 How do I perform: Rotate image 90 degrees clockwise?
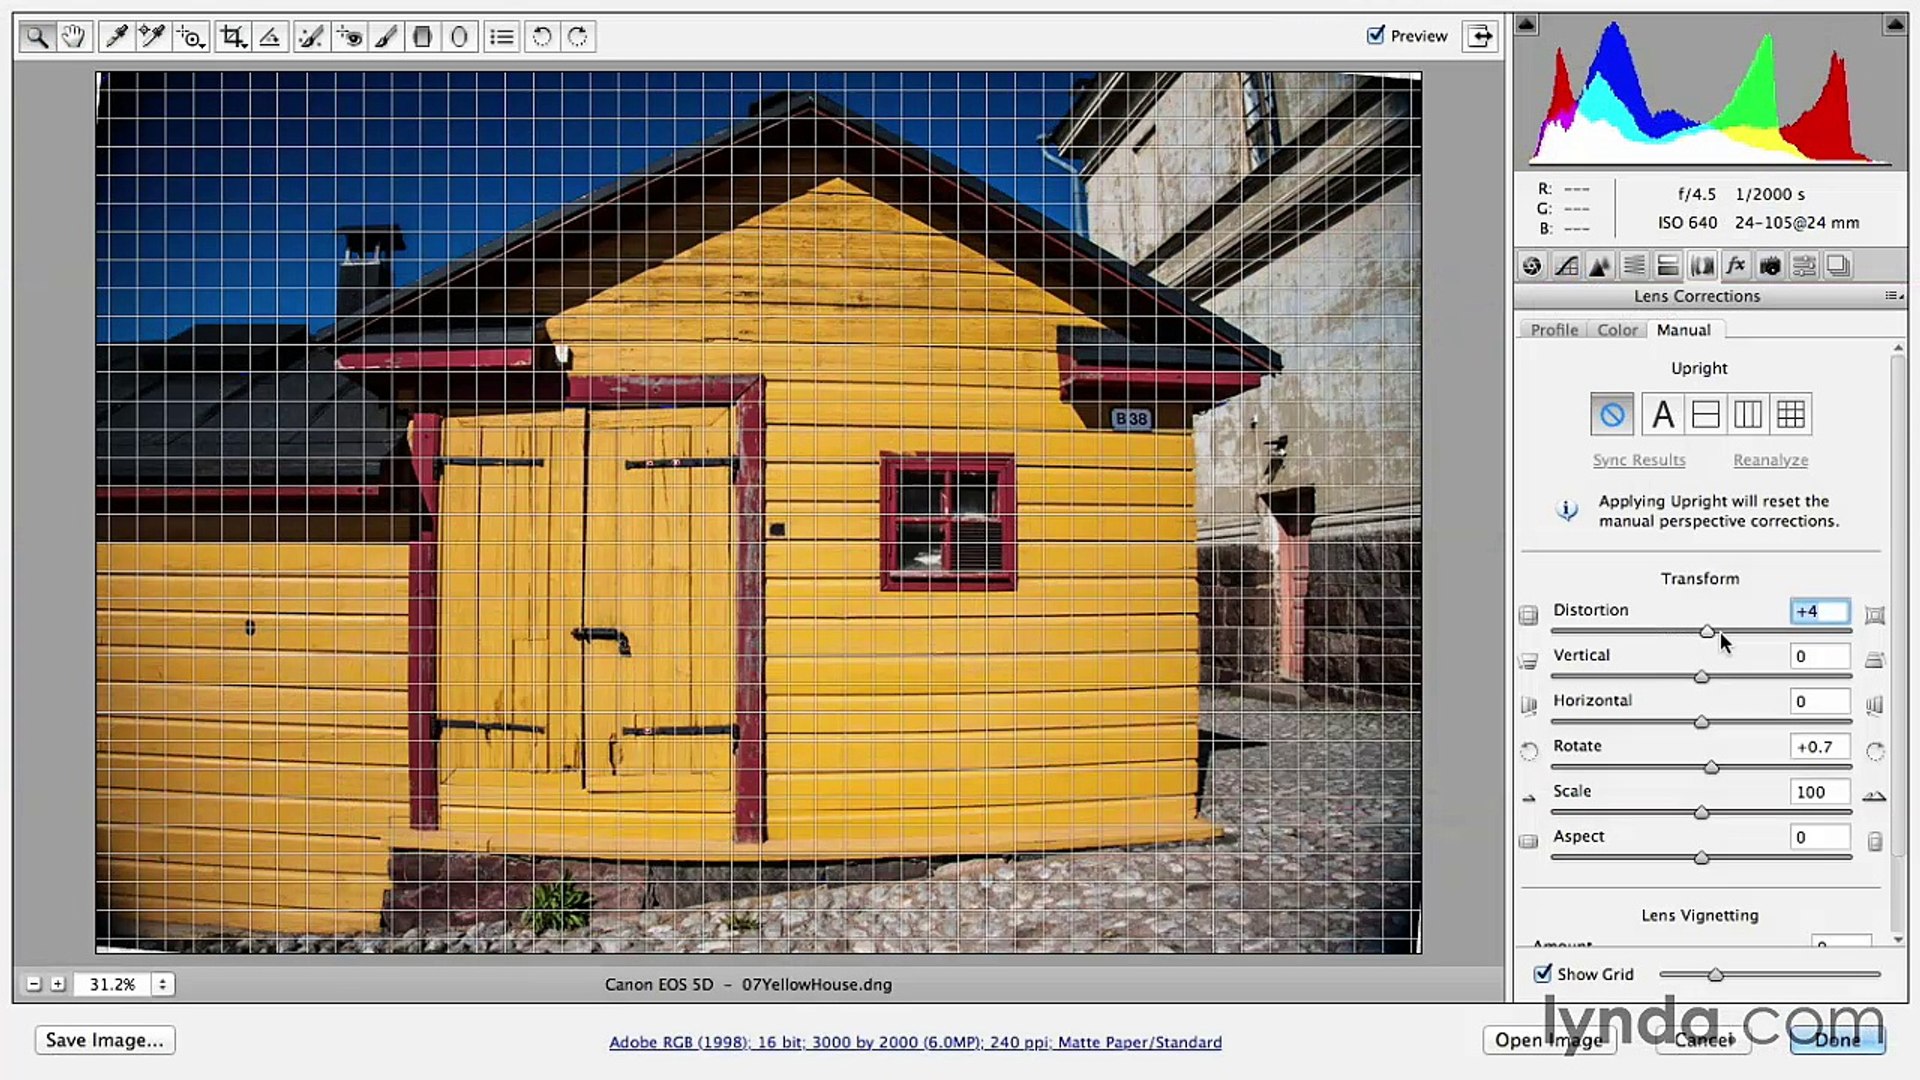click(x=578, y=37)
